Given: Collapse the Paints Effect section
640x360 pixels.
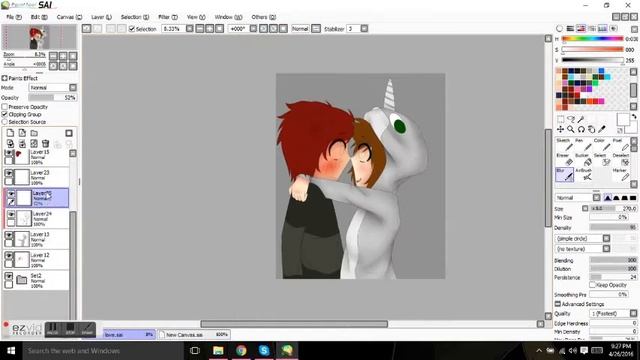Looking at the screenshot, I should 4,78.
